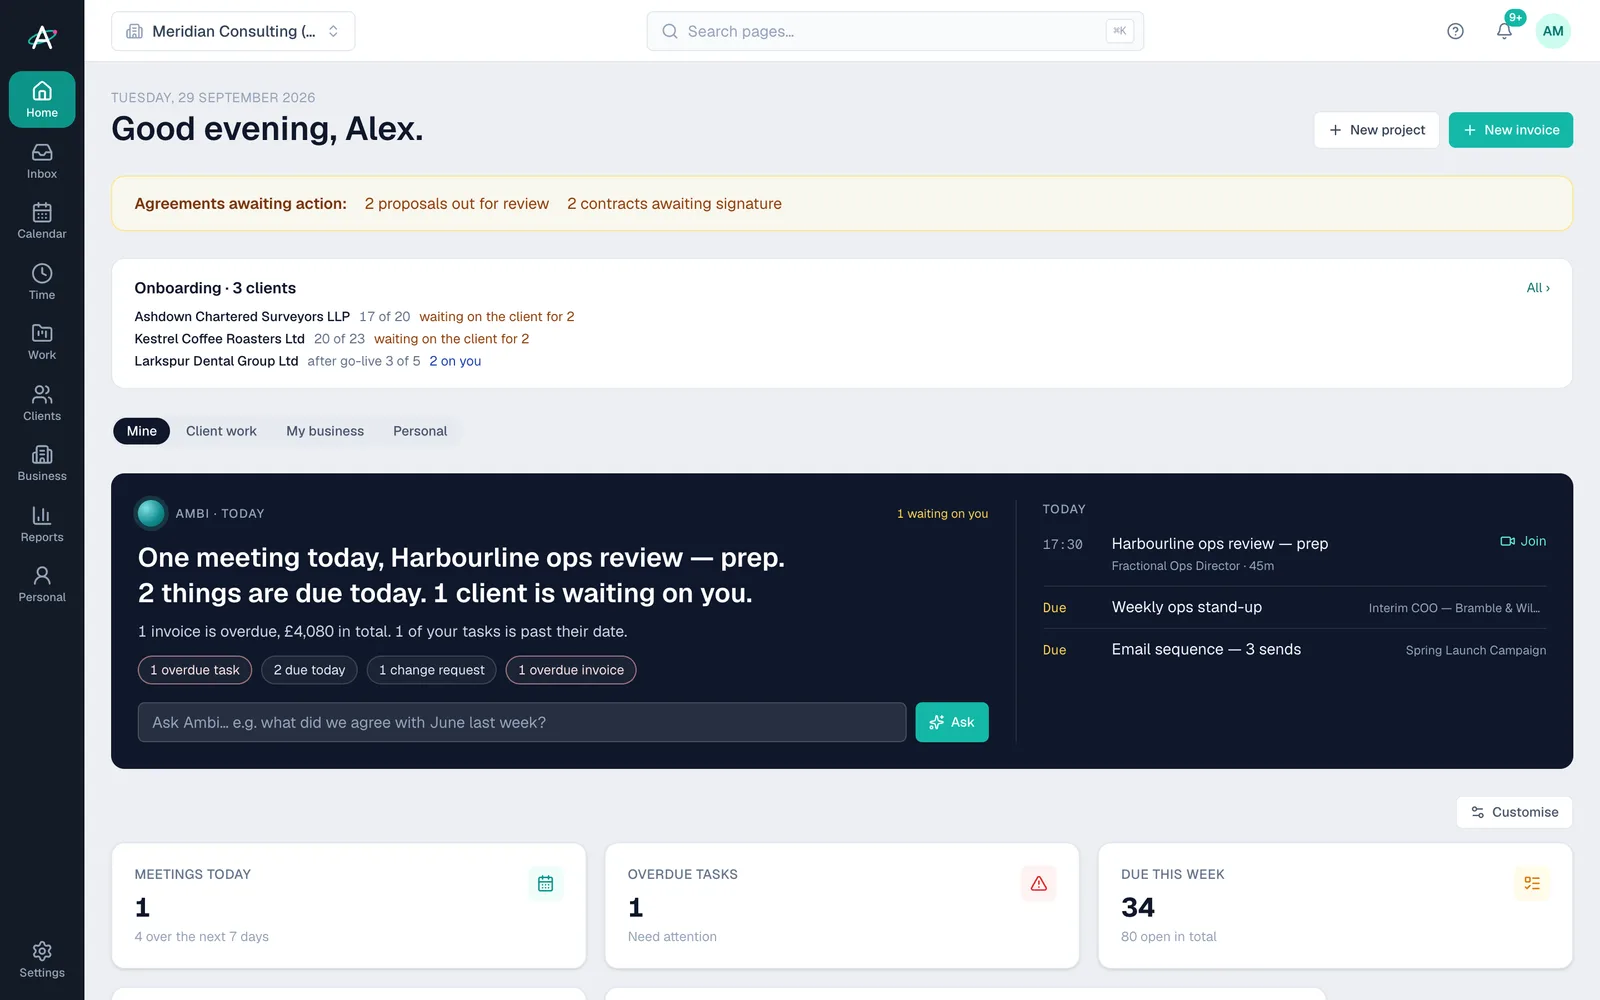This screenshot has width=1600, height=1000.
Task: Open Clients in sidebar
Action: (x=42, y=402)
